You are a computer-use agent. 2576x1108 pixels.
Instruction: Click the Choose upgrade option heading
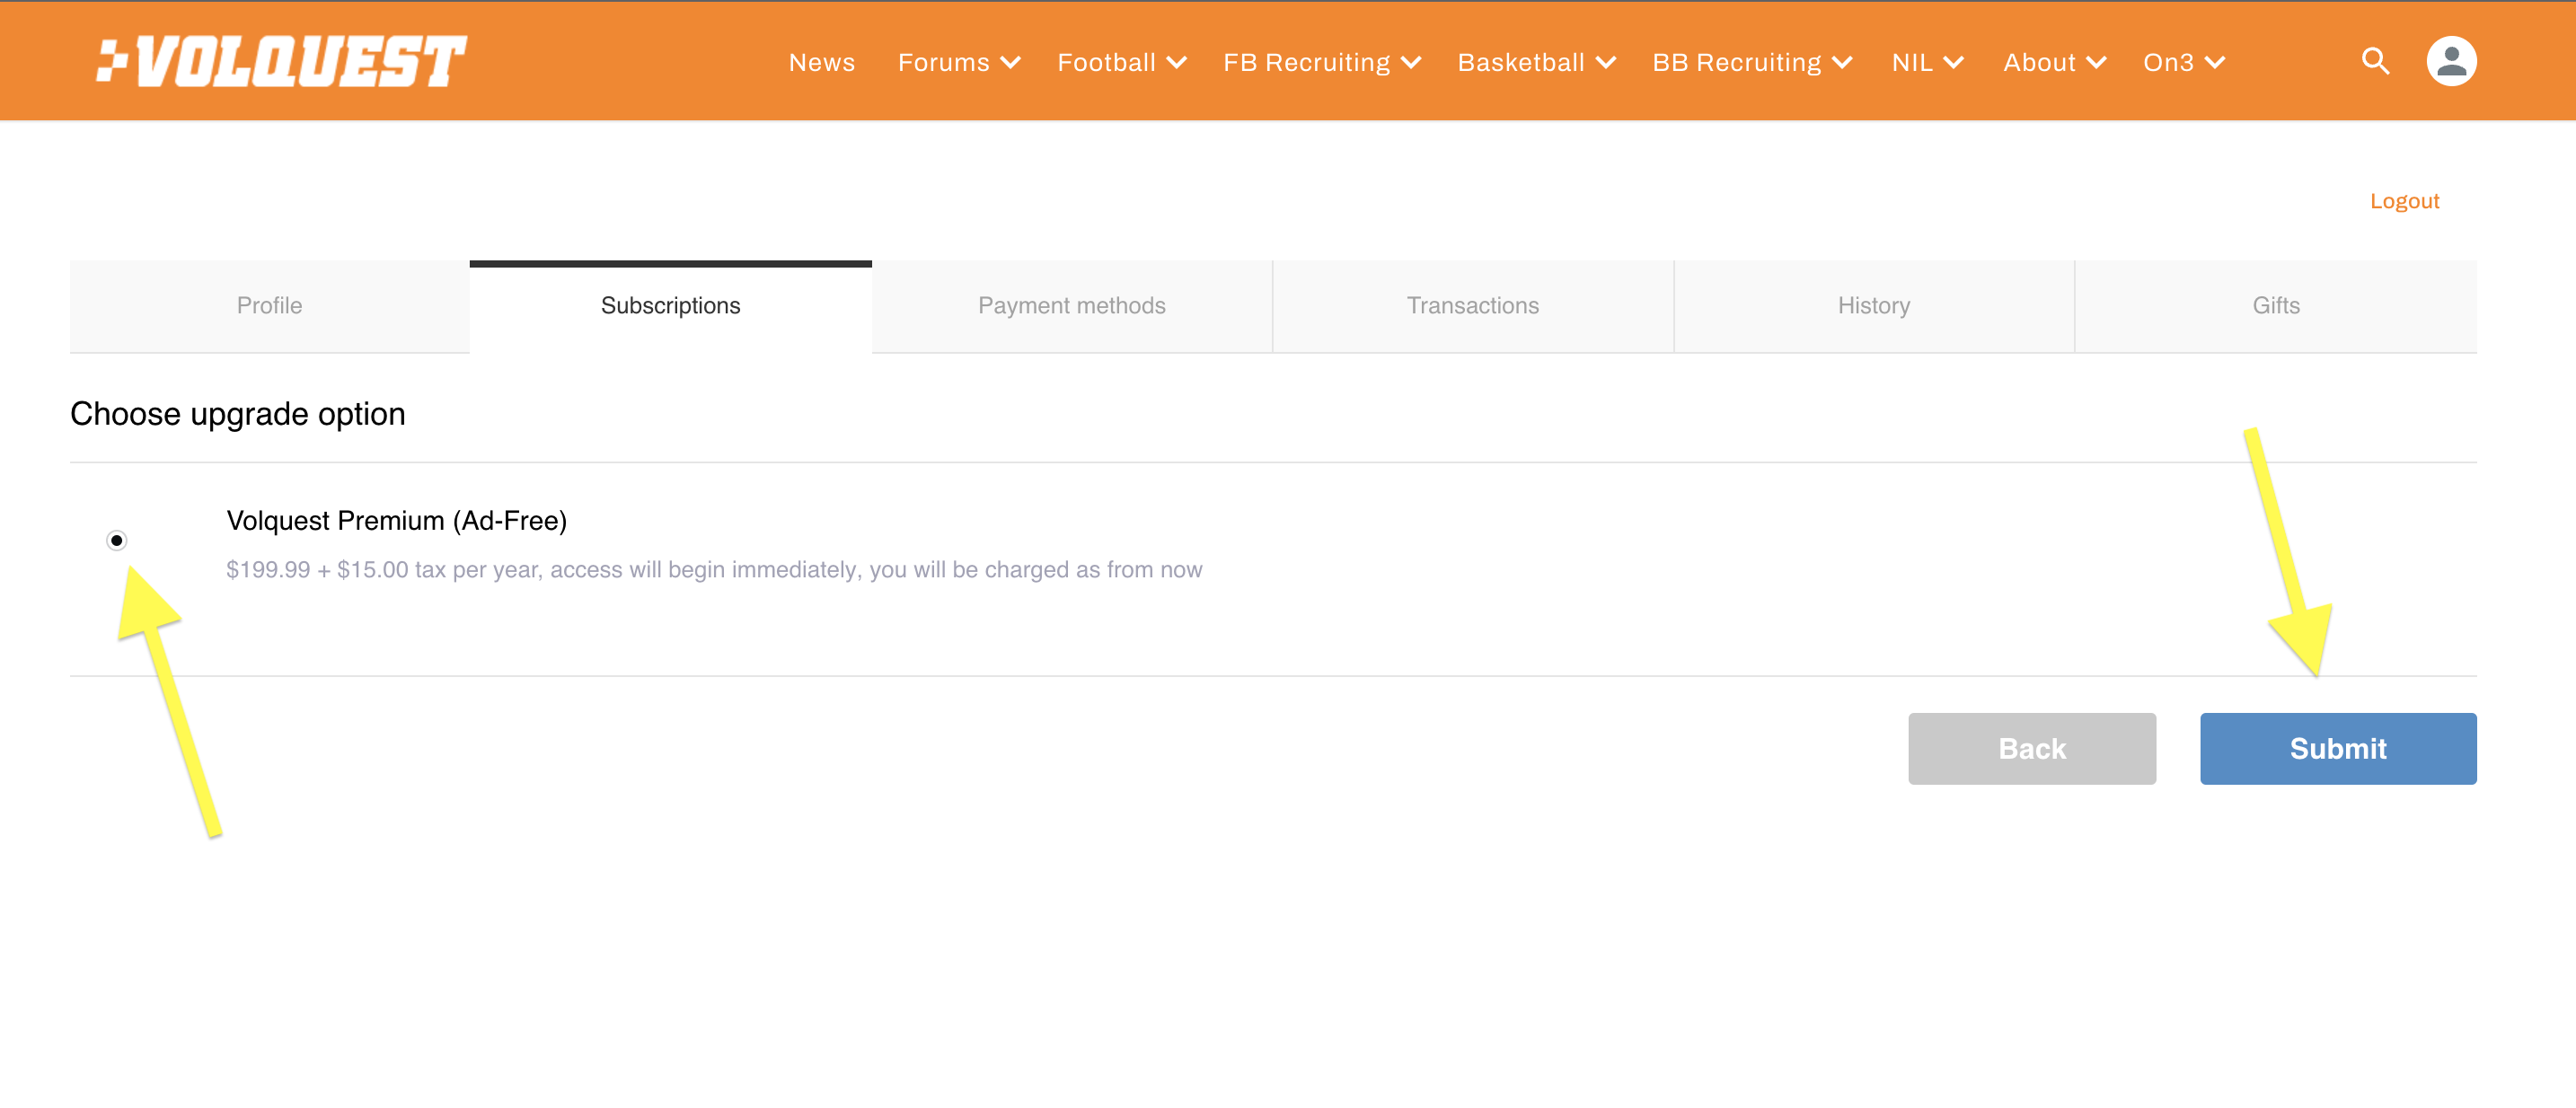click(x=238, y=414)
